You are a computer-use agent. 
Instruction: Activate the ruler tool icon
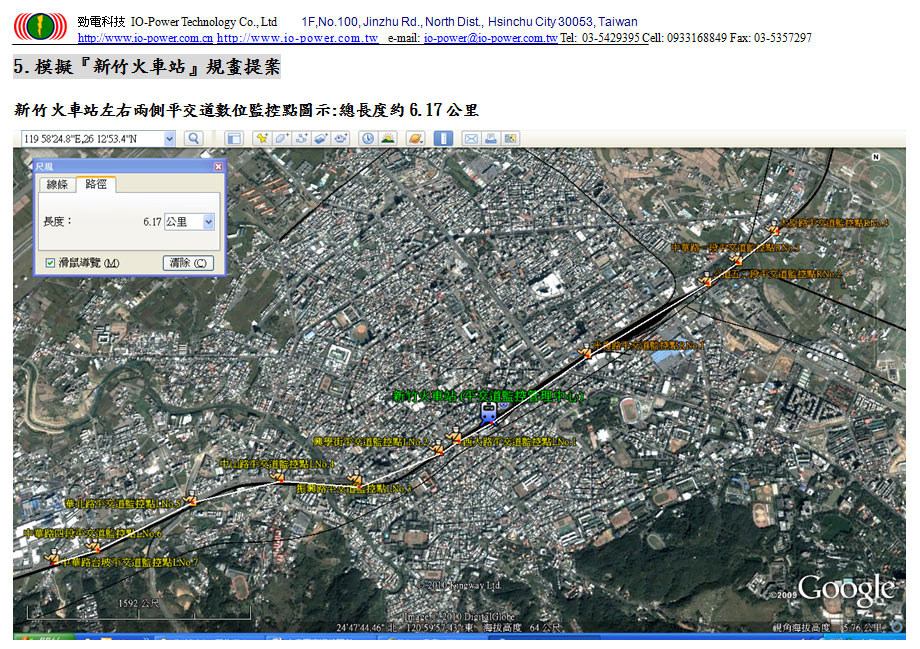point(443,138)
